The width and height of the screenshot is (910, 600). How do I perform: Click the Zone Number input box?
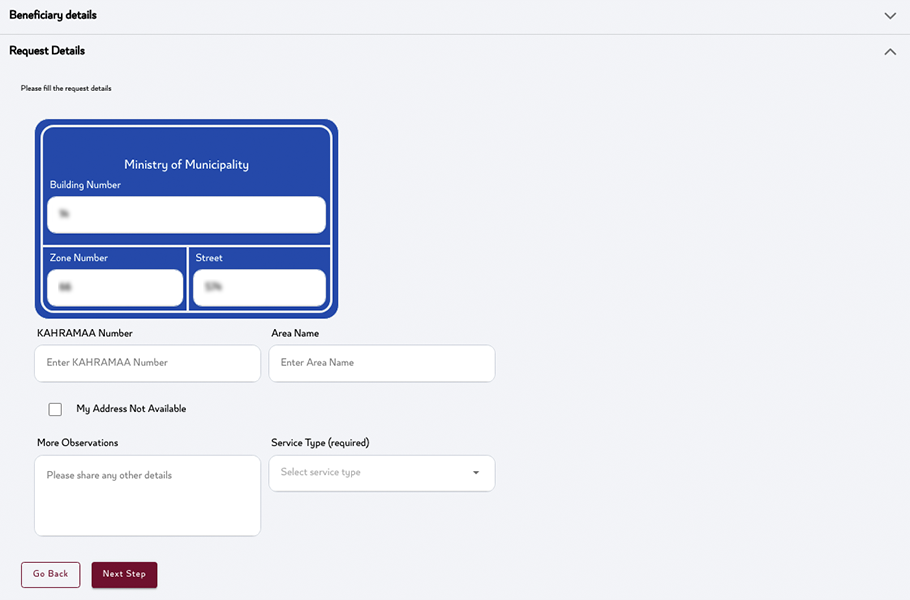[115, 287]
